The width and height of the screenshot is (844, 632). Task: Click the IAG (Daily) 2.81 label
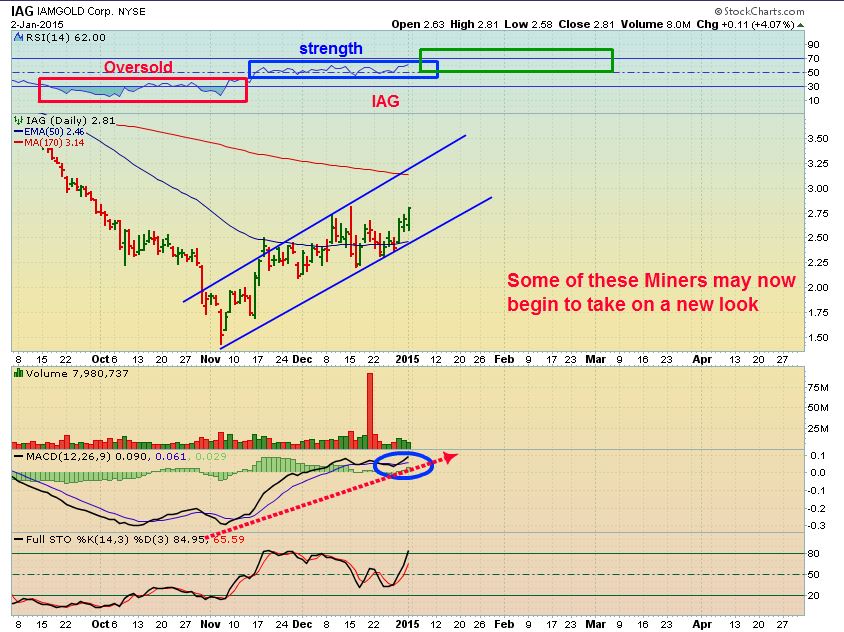tap(71, 120)
